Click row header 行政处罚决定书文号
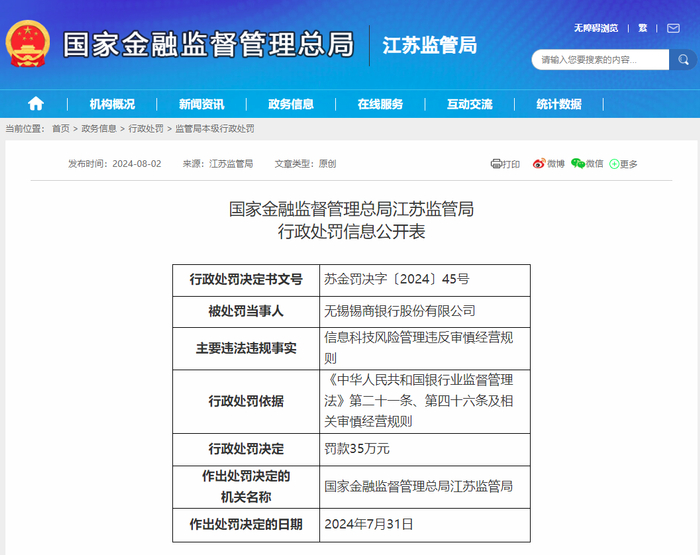 tap(246, 280)
